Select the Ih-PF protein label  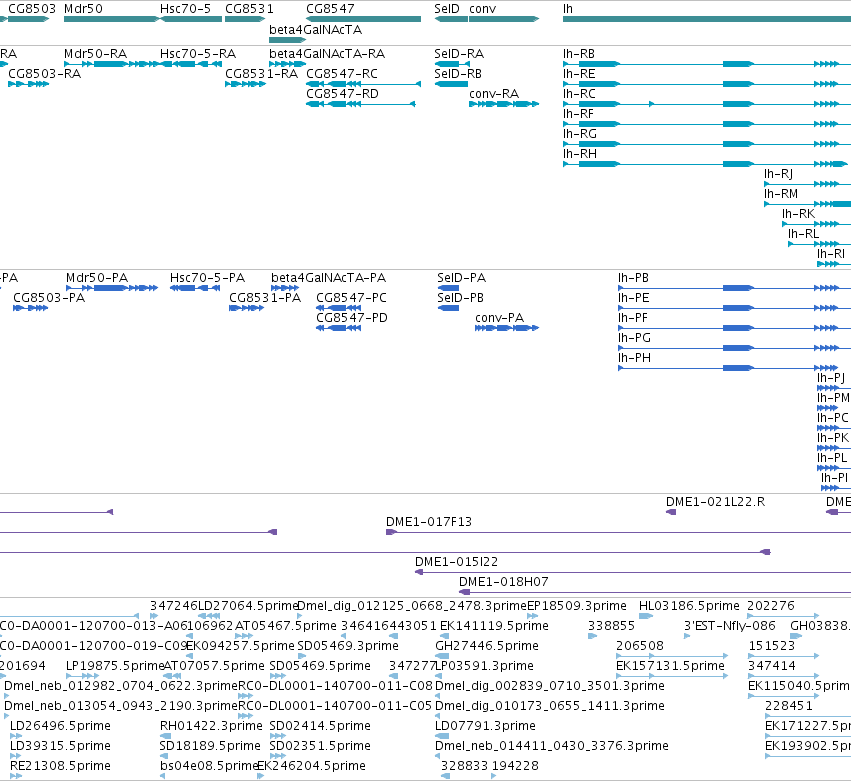coord(633,318)
